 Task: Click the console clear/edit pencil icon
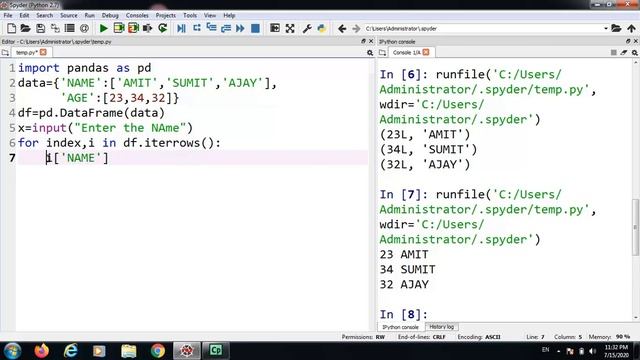coord(624,53)
